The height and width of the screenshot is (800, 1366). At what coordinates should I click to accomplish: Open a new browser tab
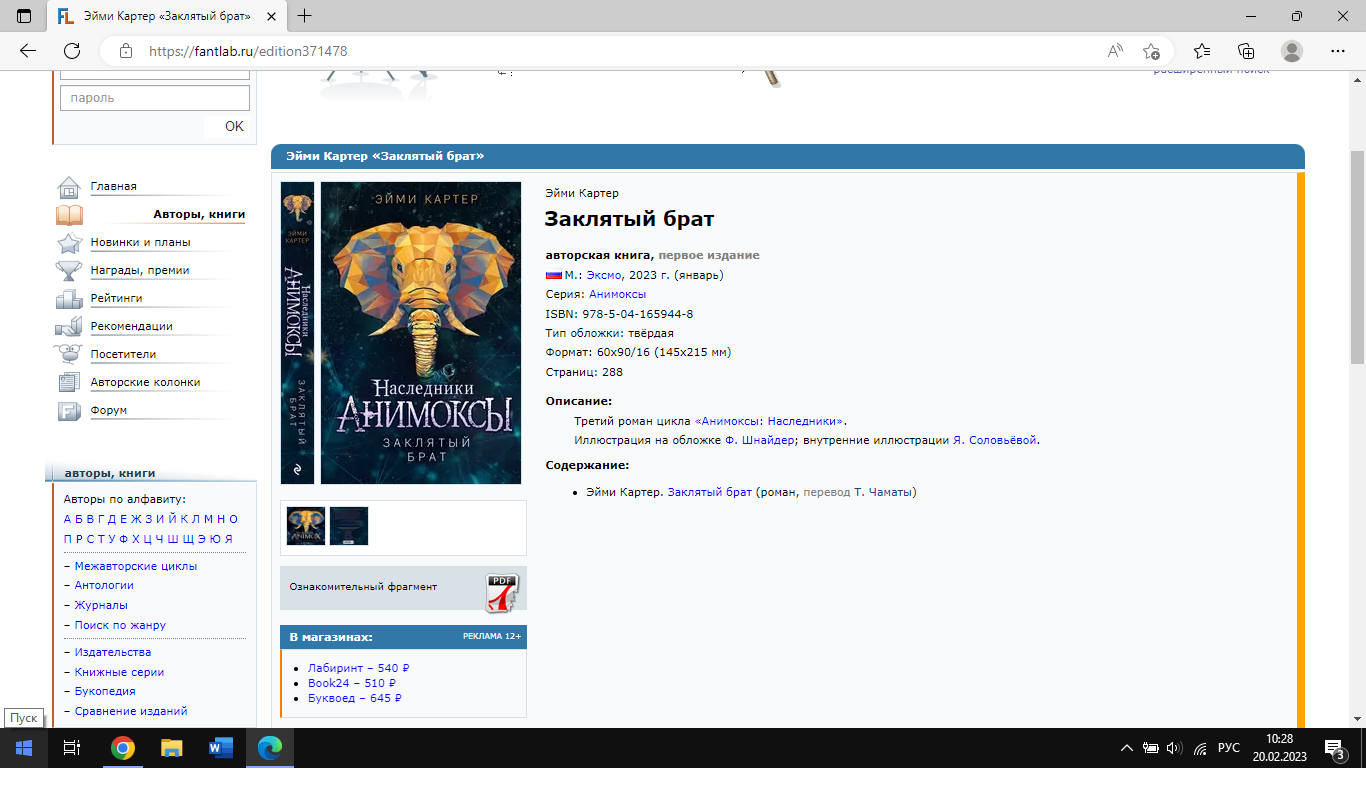pyautogui.click(x=305, y=16)
